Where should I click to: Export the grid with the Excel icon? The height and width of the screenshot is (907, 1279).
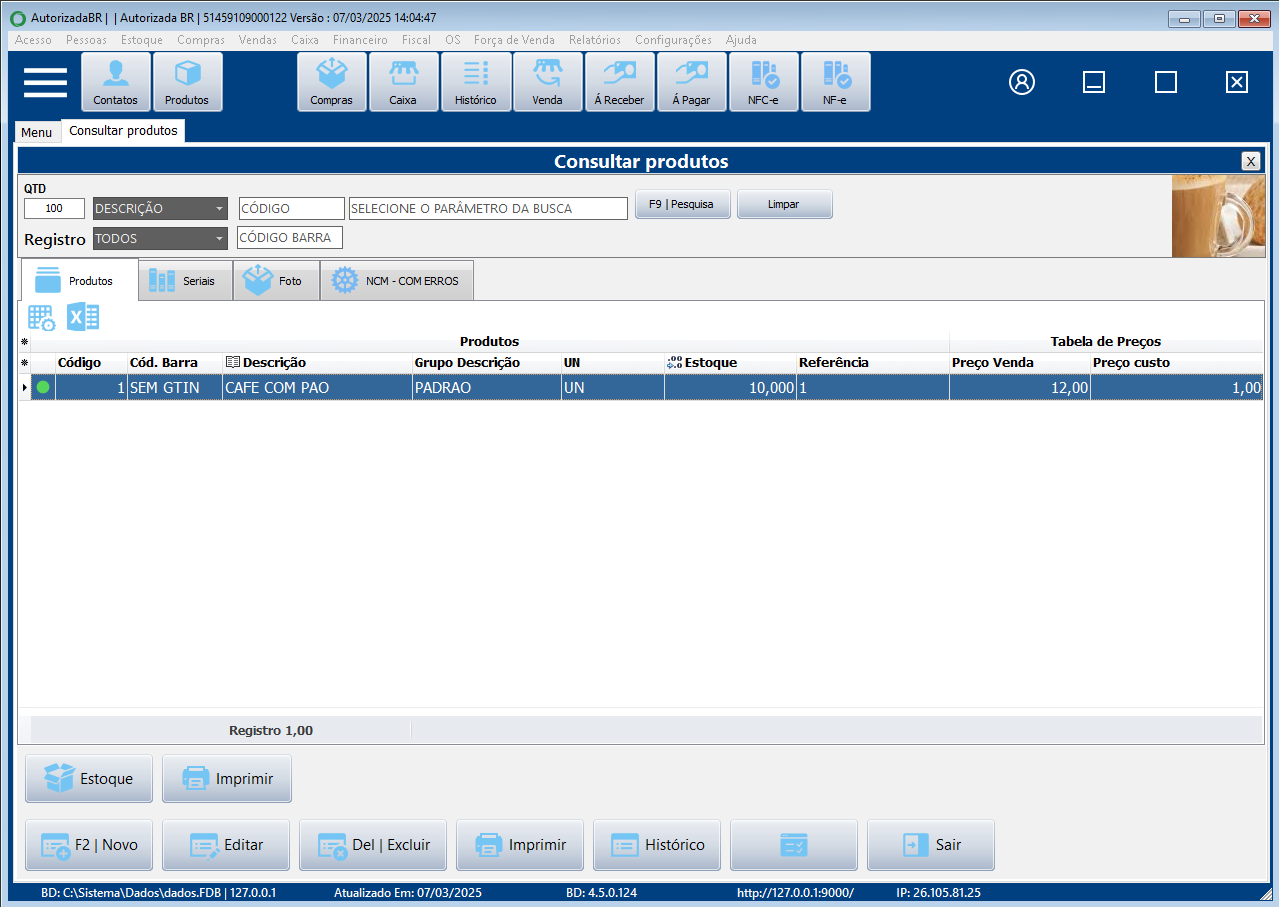pyautogui.click(x=82, y=317)
